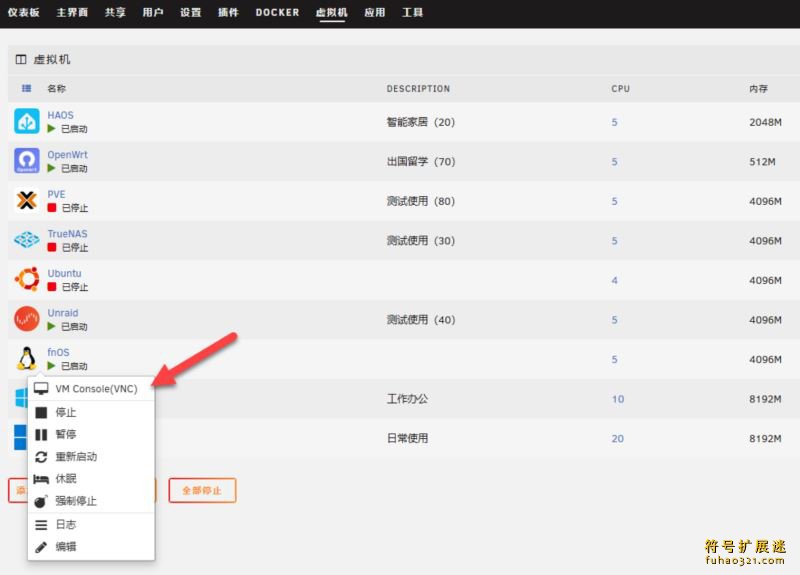Click the Windows icon in the 工作办公 row

[x=21, y=398]
